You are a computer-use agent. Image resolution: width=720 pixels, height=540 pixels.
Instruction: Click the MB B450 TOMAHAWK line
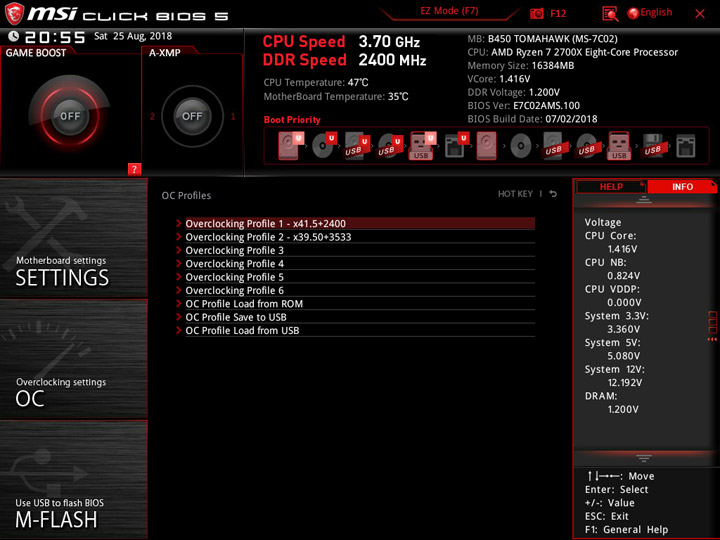click(542, 39)
